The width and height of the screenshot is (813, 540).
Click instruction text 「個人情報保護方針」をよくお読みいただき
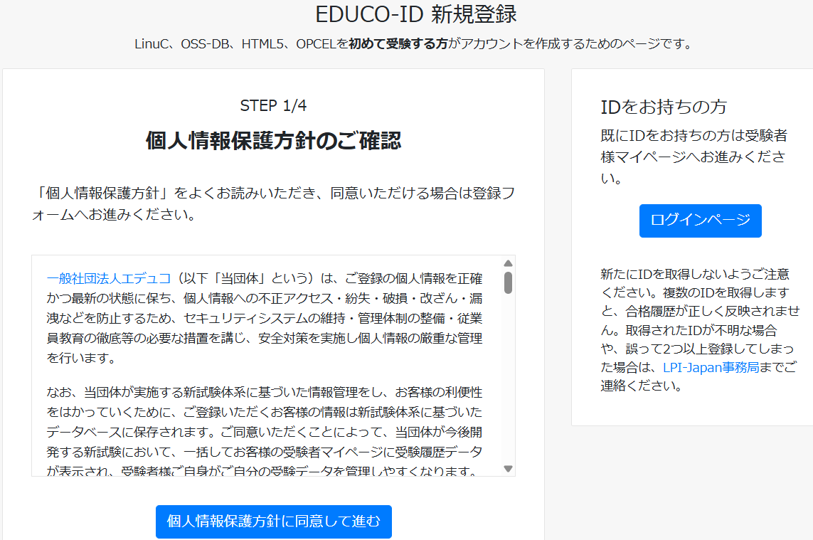pos(273,204)
